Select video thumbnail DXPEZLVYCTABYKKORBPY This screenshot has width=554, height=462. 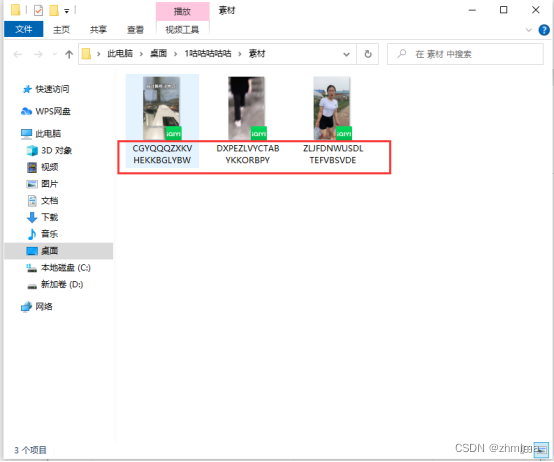tap(247, 108)
